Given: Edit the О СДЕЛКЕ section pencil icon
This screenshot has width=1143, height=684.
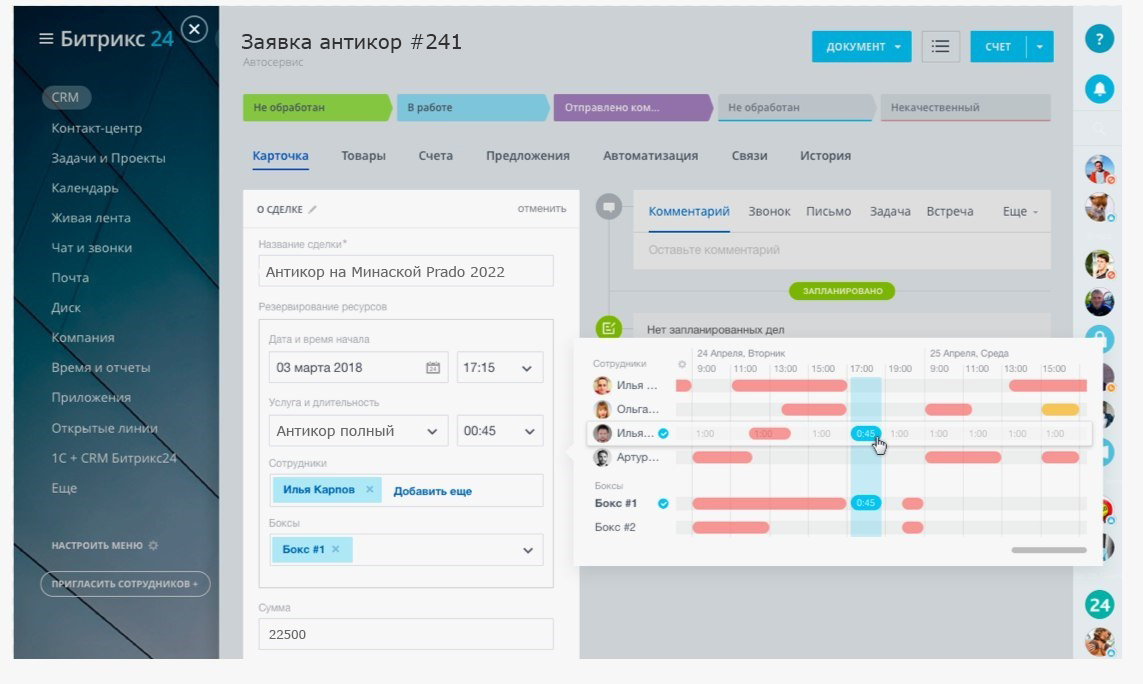Looking at the screenshot, I should coord(312,209).
